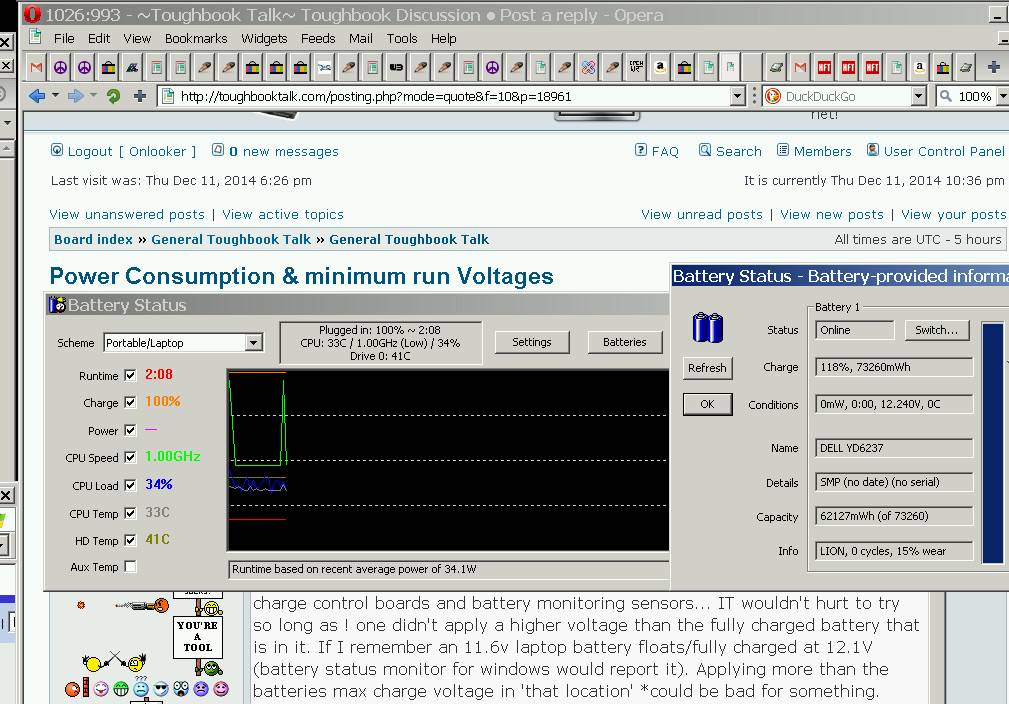Open the DuckDuckGo search engine dropdown
This screenshot has height=704, width=1009.
point(919,97)
